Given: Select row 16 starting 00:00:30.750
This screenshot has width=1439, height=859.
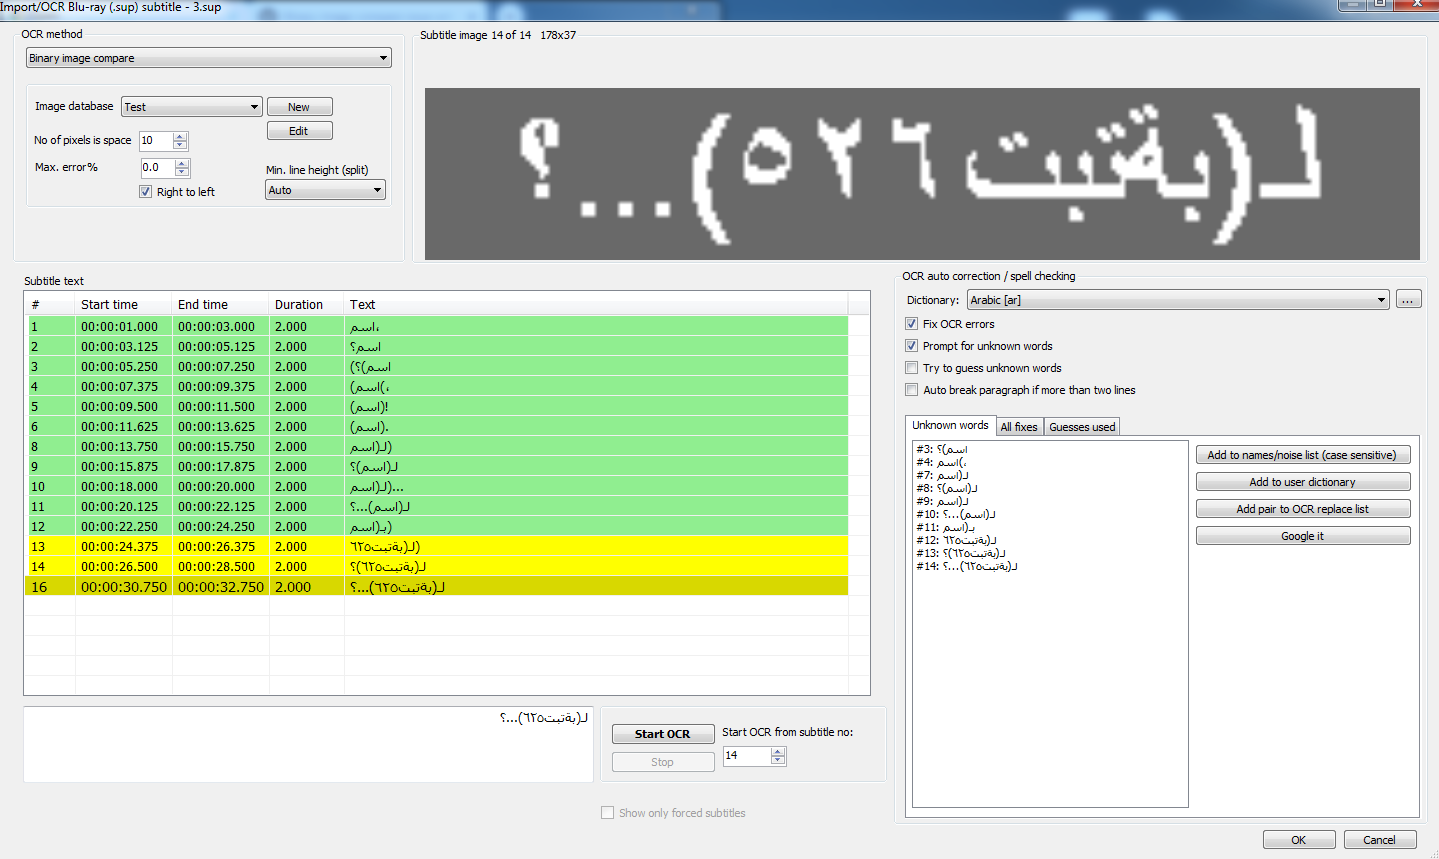Looking at the screenshot, I should pos(436,587).
